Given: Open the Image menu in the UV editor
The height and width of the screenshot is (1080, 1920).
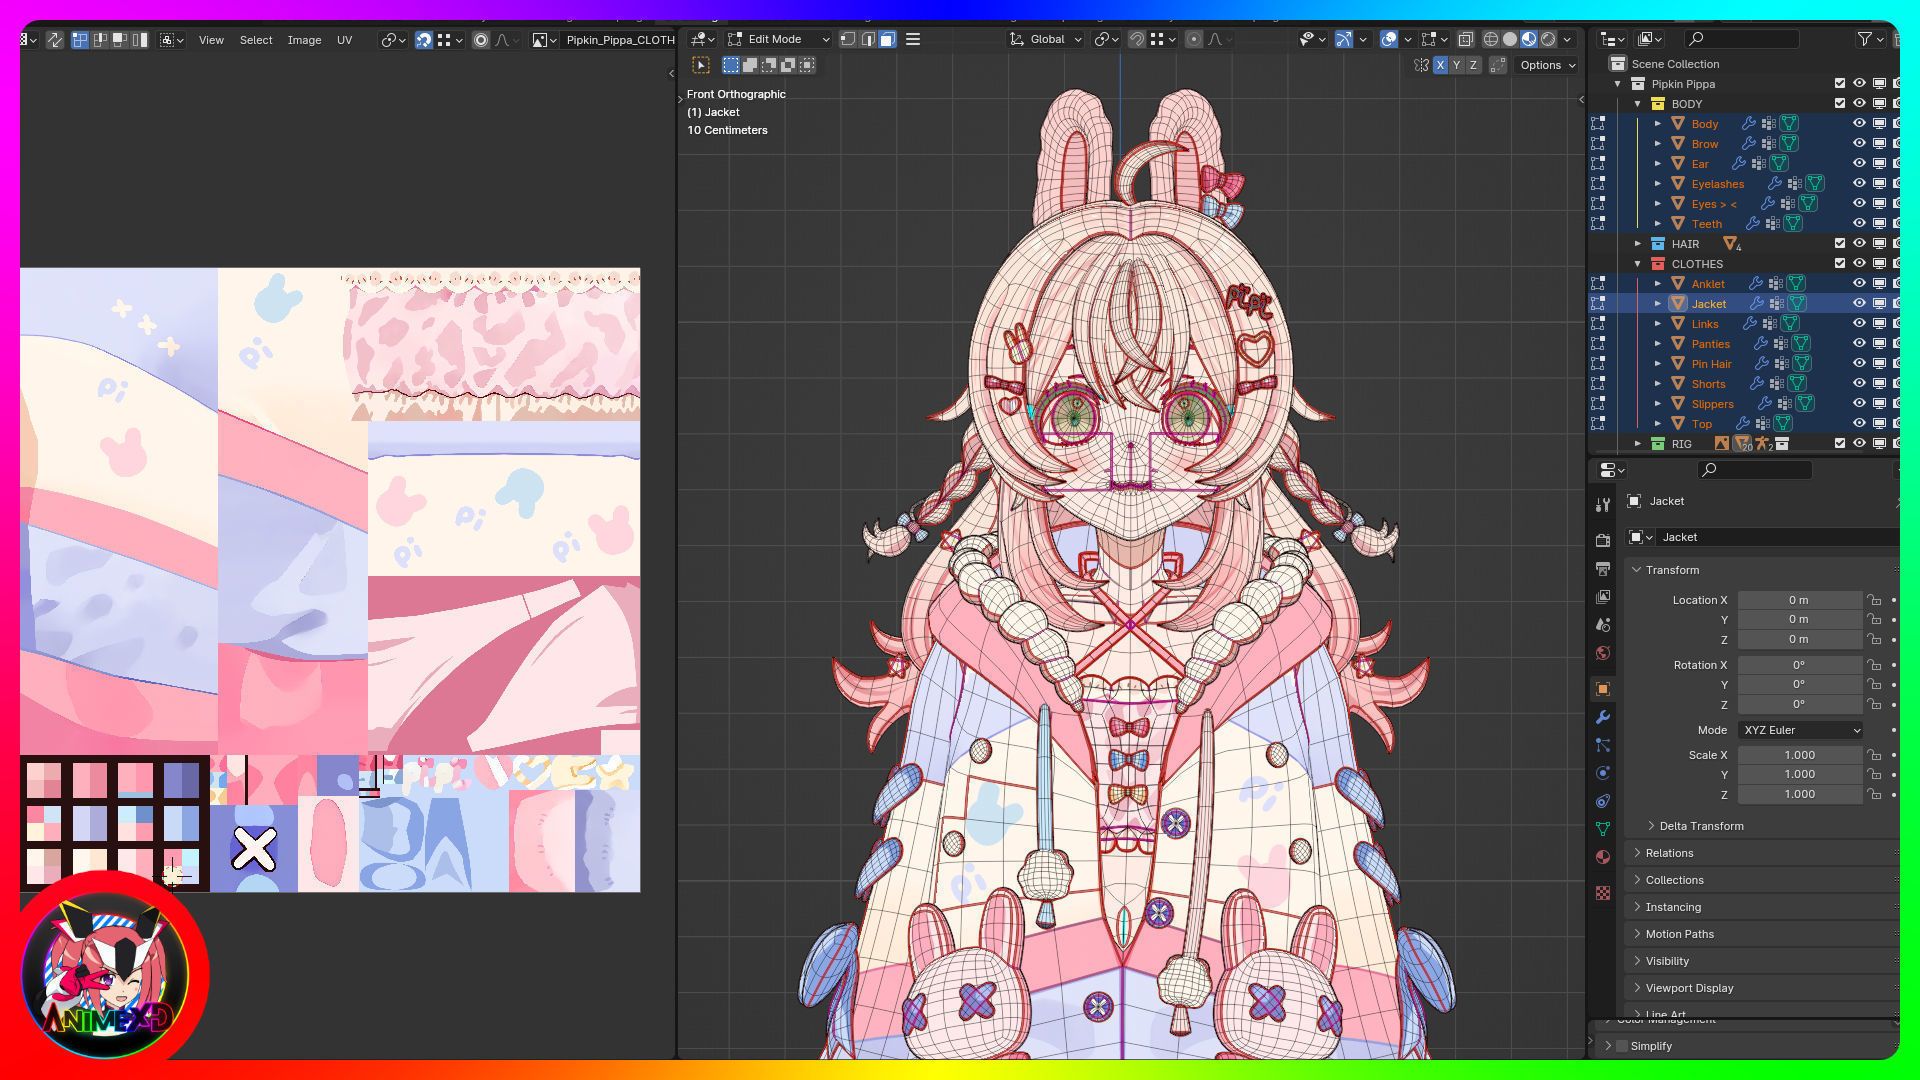Looking at the screenshot, I should pyautogui.click(x=304, y=40).
